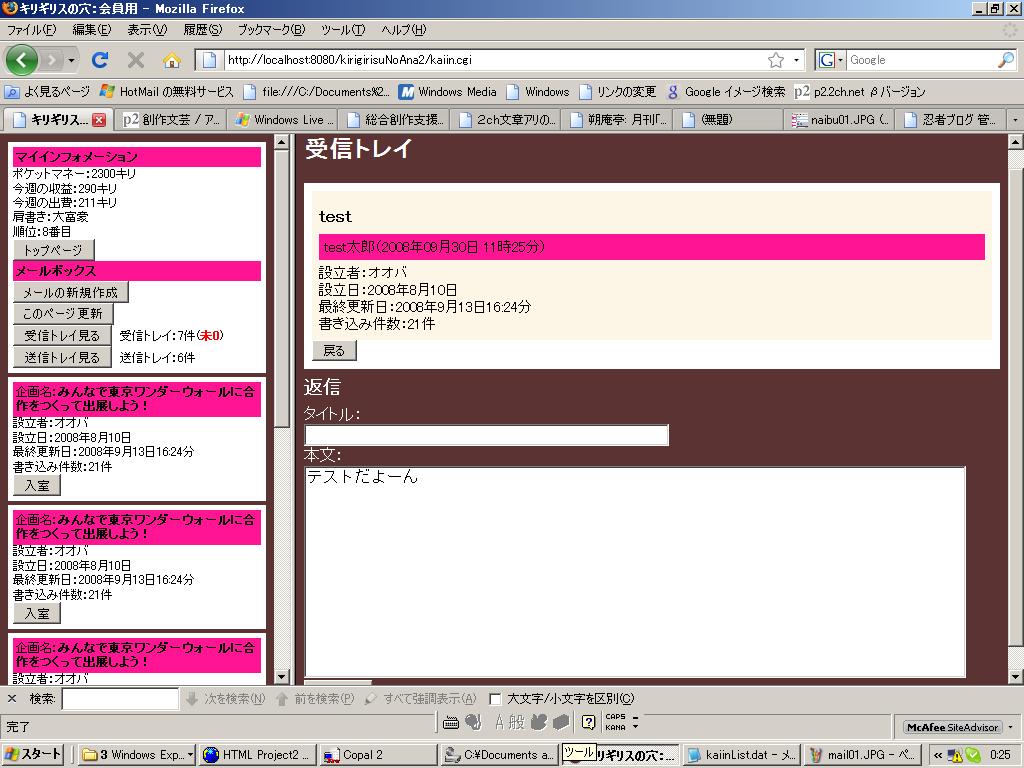The image size is (1024, 768).
Task: Open the 表示(V) menu
Action: point(147,29)
